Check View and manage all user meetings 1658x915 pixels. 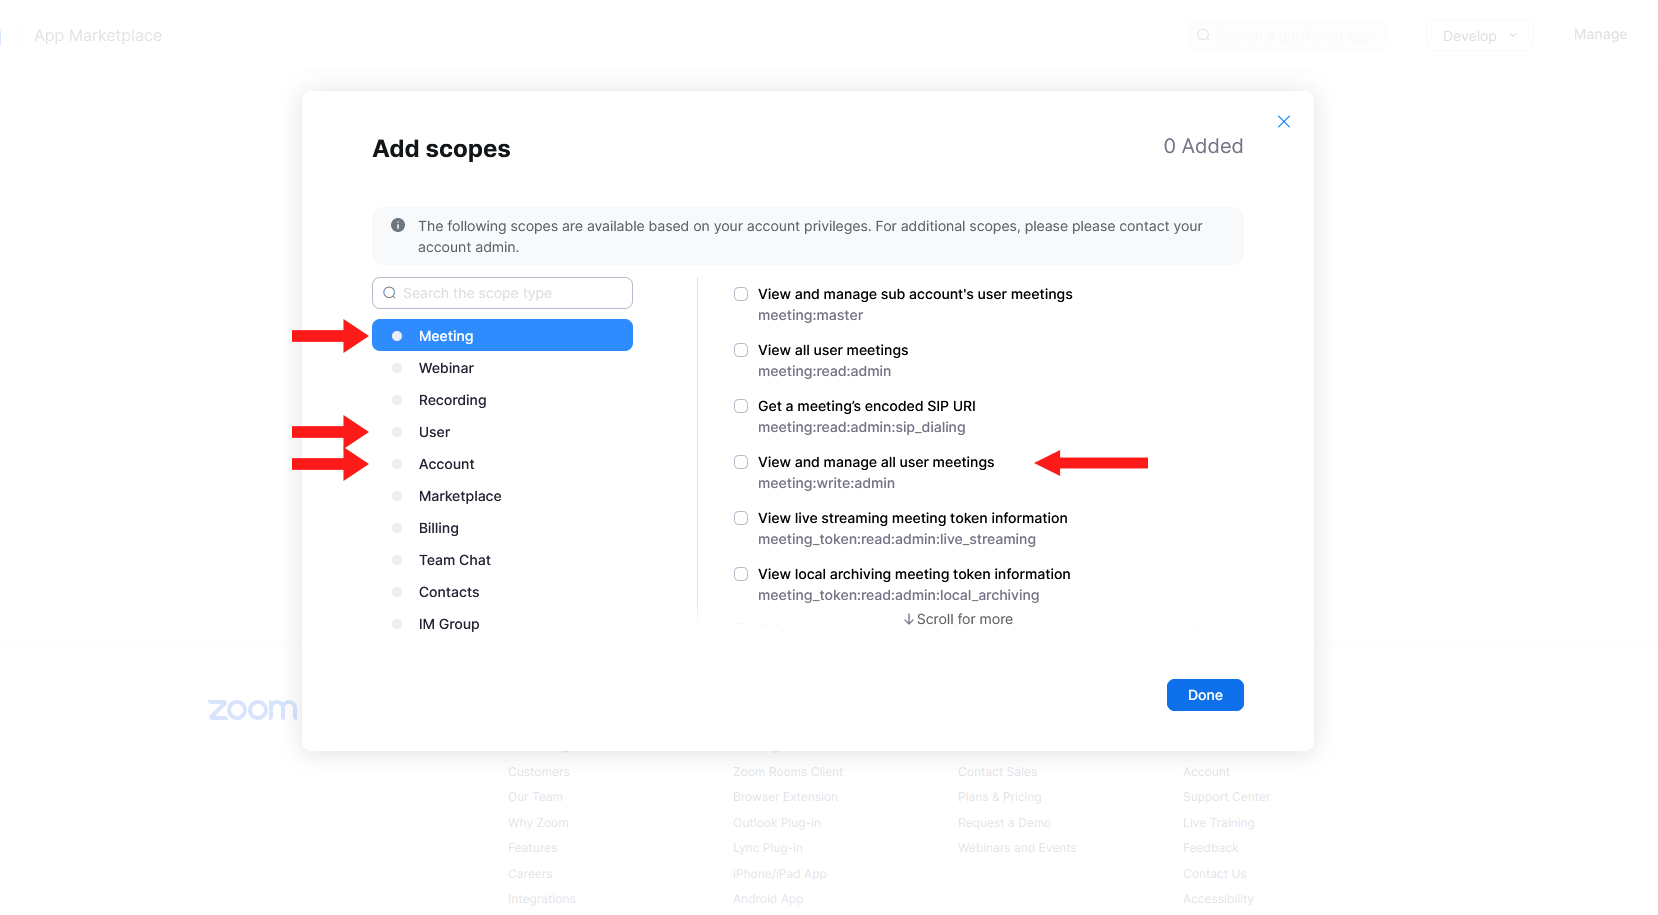741,462
